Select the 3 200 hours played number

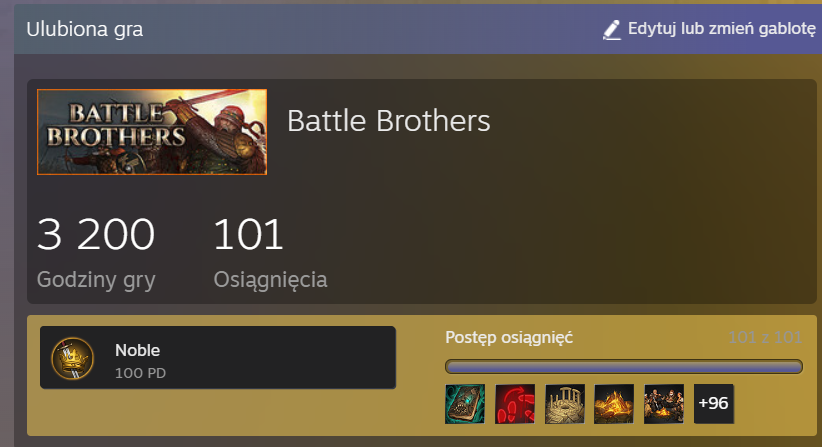96,235
